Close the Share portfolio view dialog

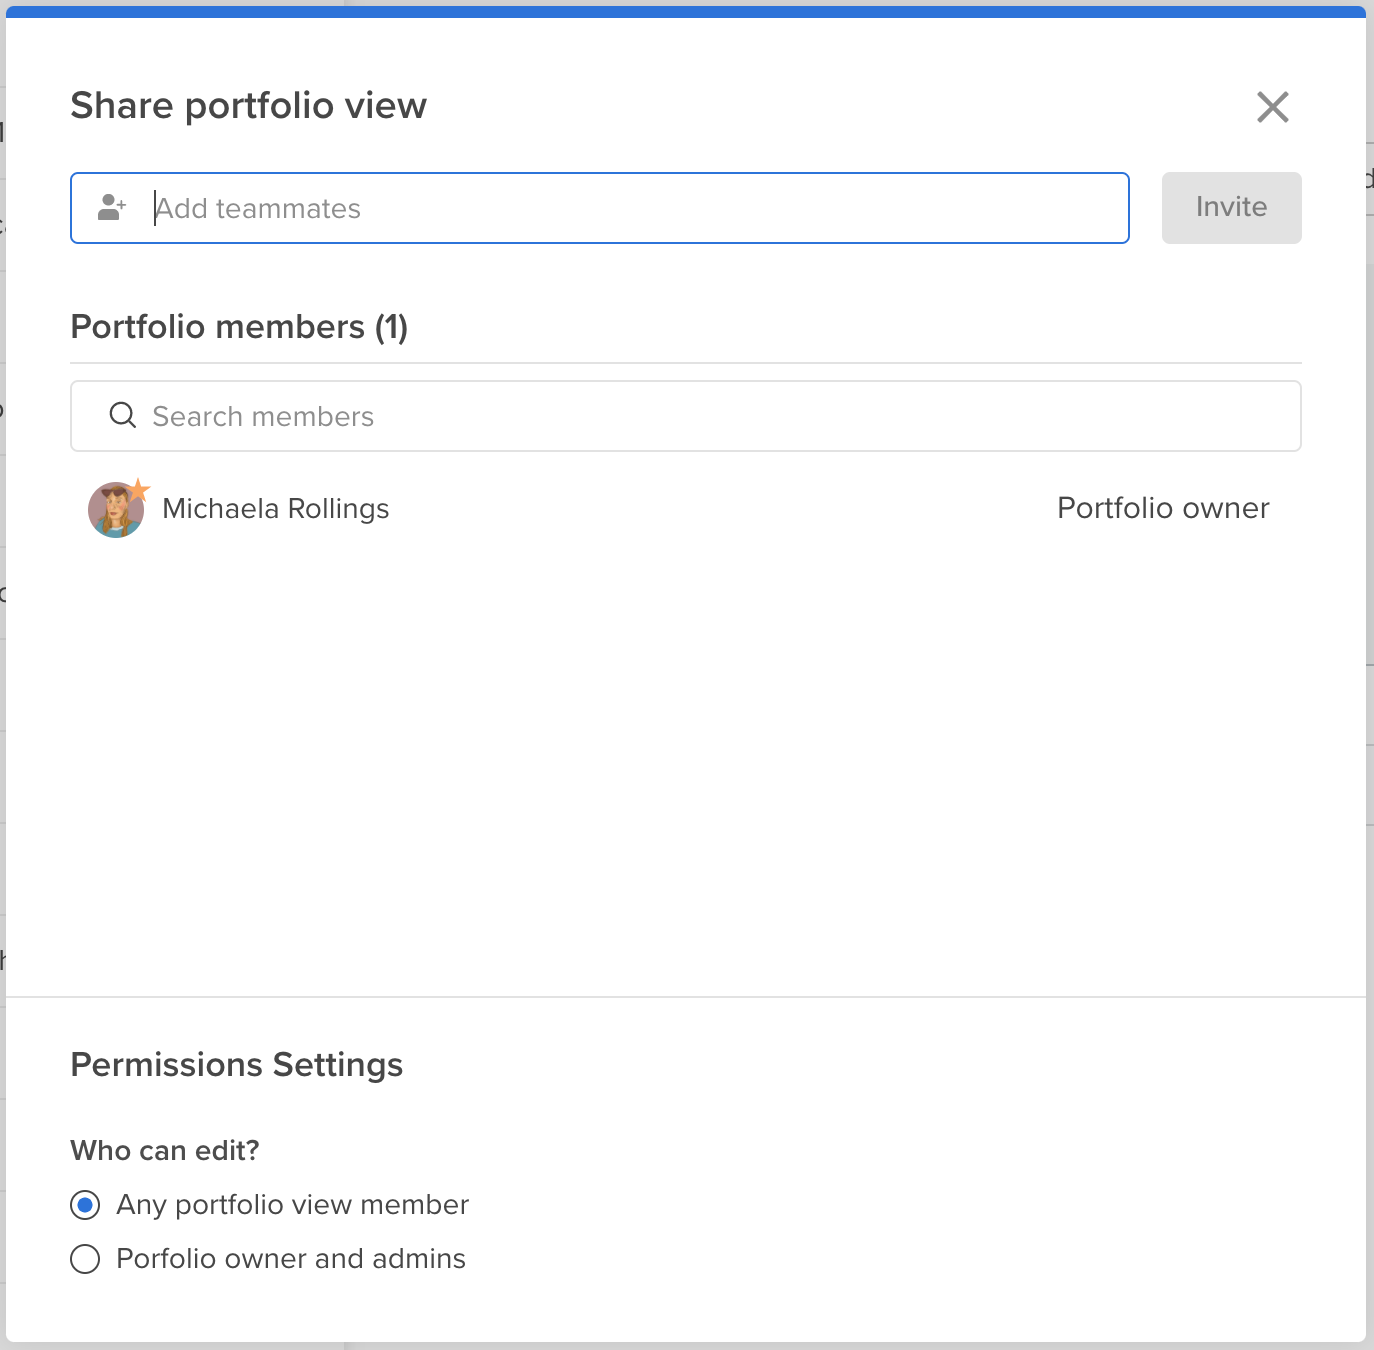coord(1272,107)
